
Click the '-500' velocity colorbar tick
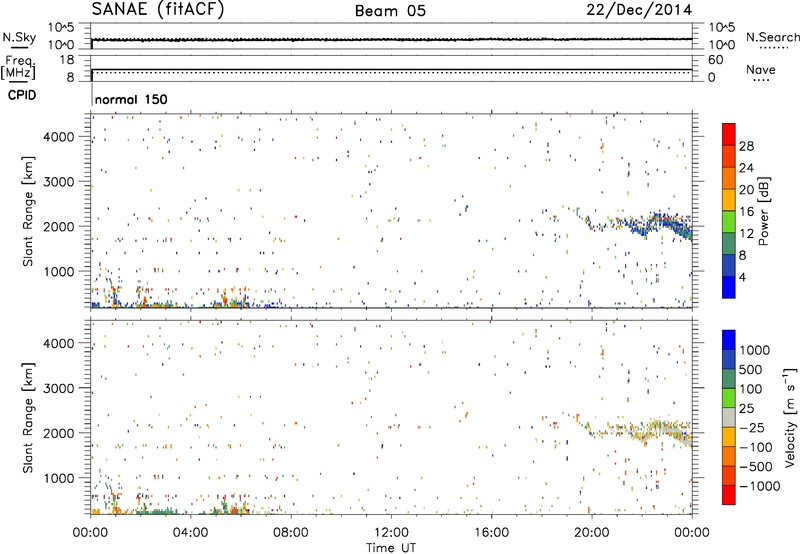(x=756, y=466)
